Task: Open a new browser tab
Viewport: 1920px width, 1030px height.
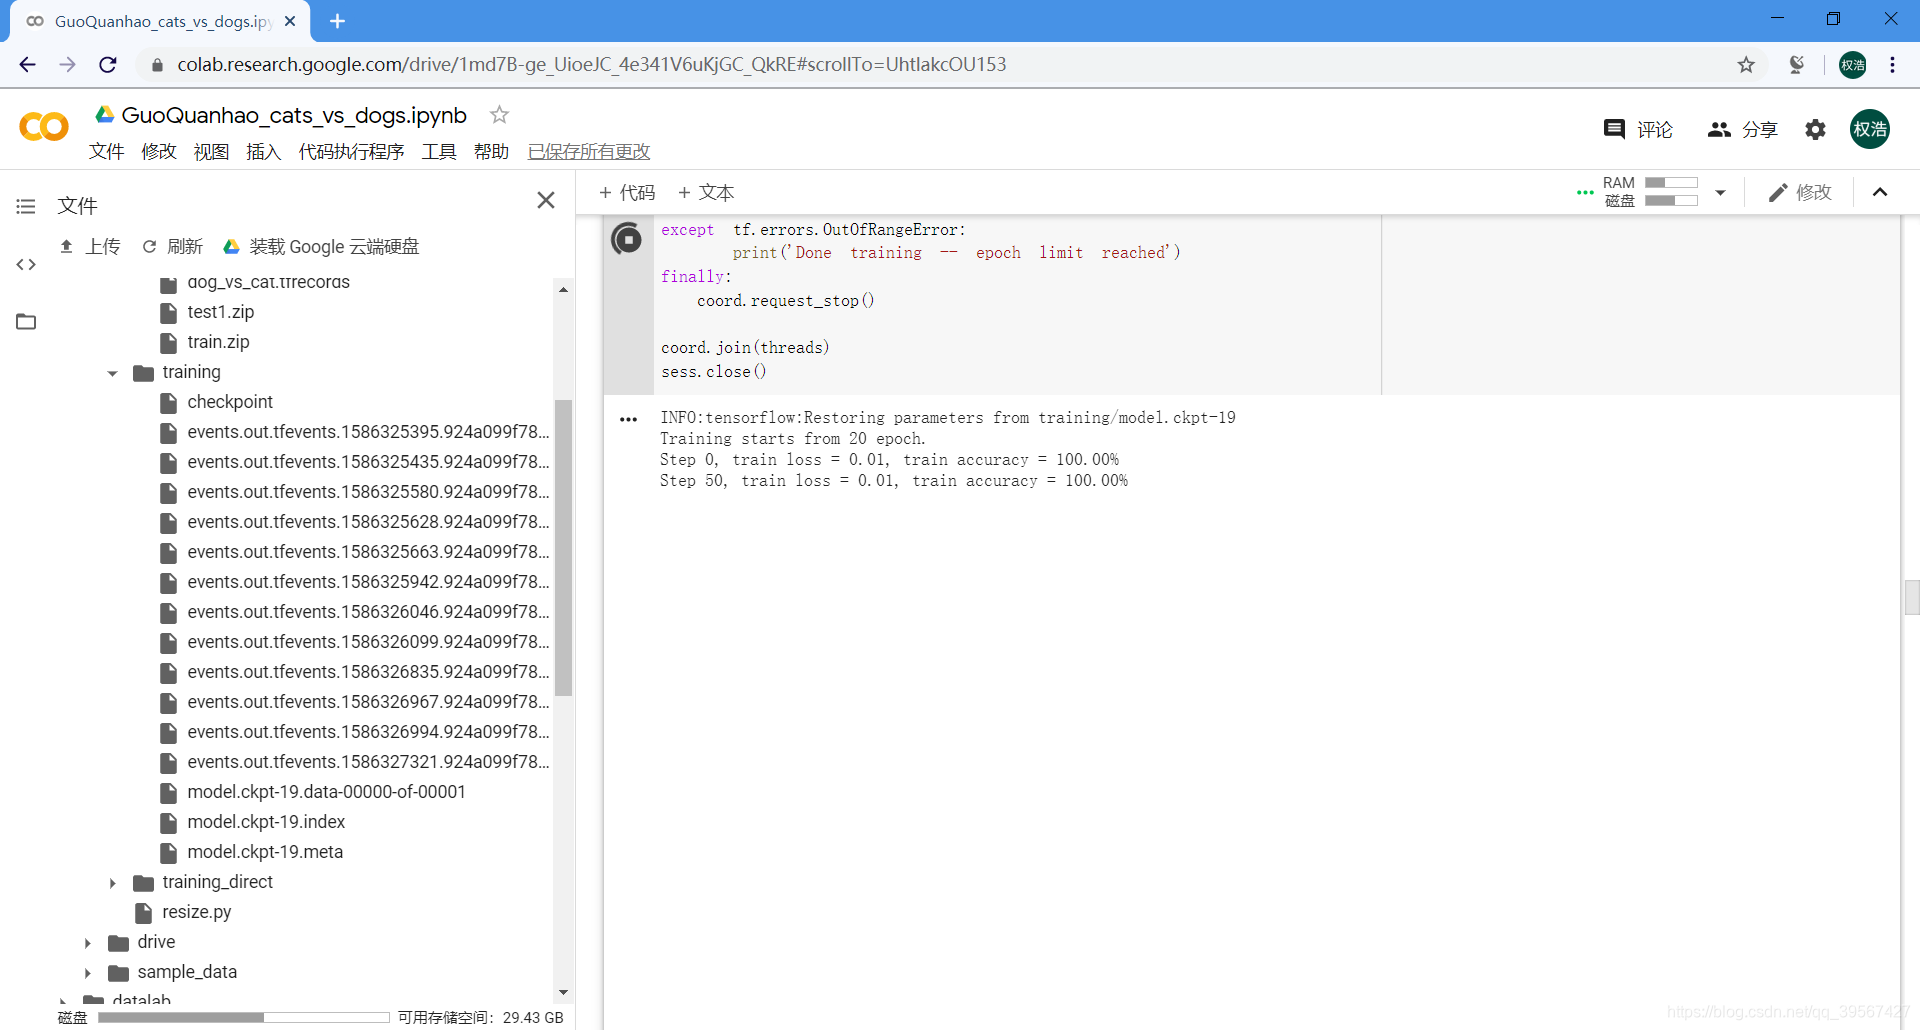Action: coord(337,21)
